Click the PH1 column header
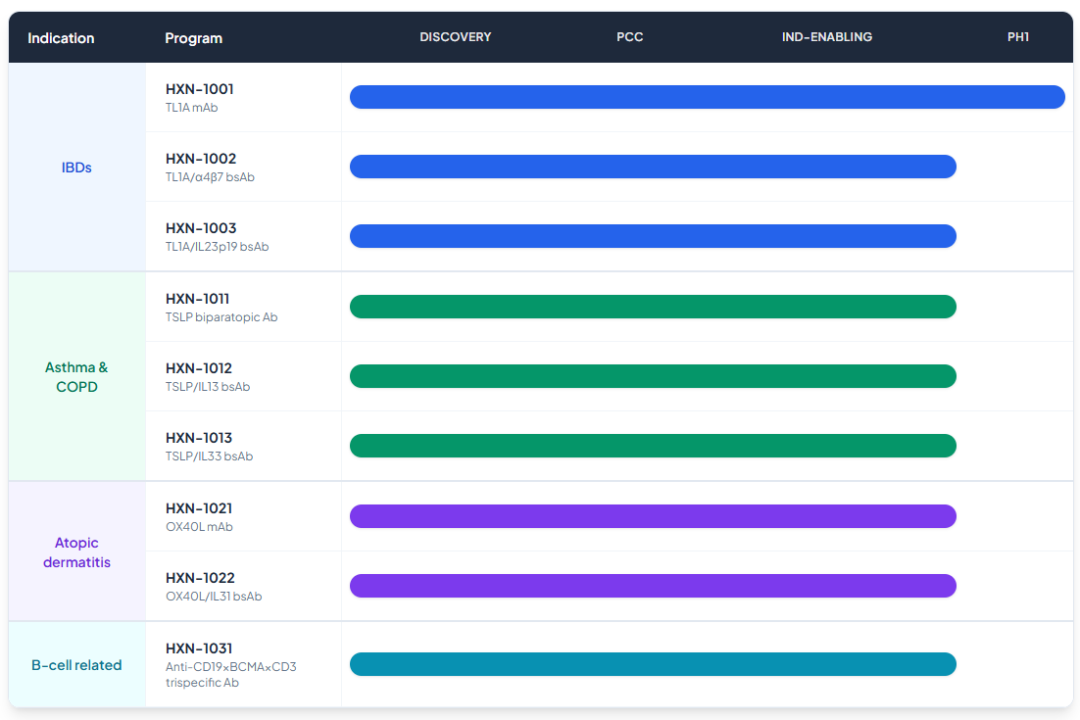Screen dimensions: 1080x720 (x=1018, y=37)
